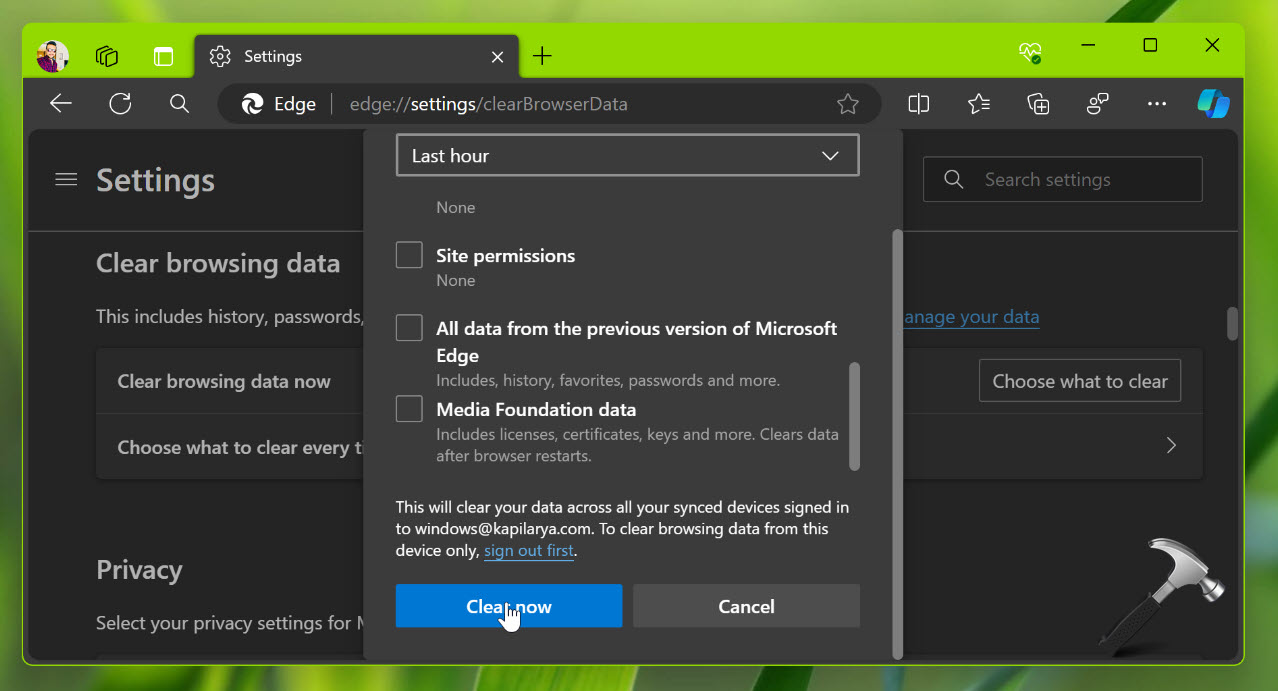Click the sign out first link

click(529, 551)
